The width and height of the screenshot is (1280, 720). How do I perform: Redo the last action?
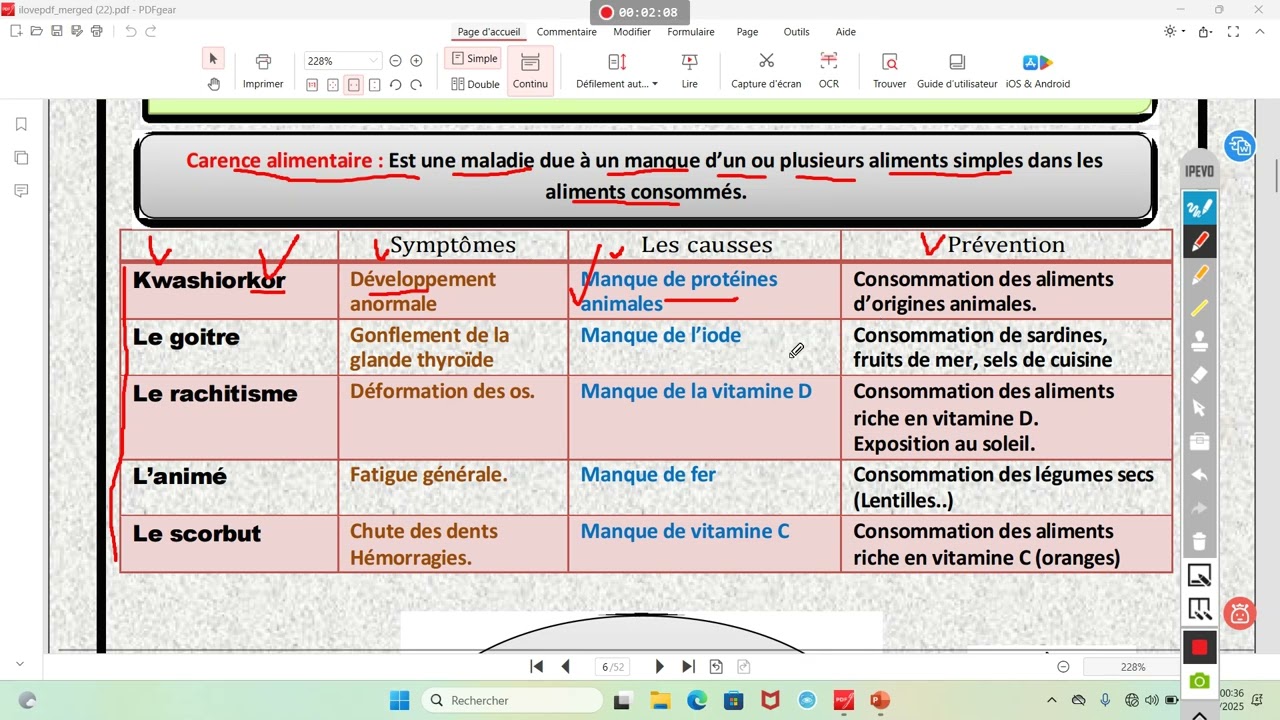(151, 31)
